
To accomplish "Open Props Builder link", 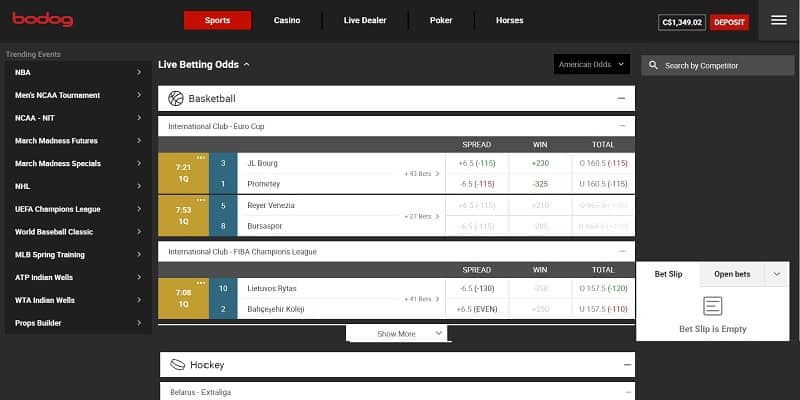I will pos(78,323).
